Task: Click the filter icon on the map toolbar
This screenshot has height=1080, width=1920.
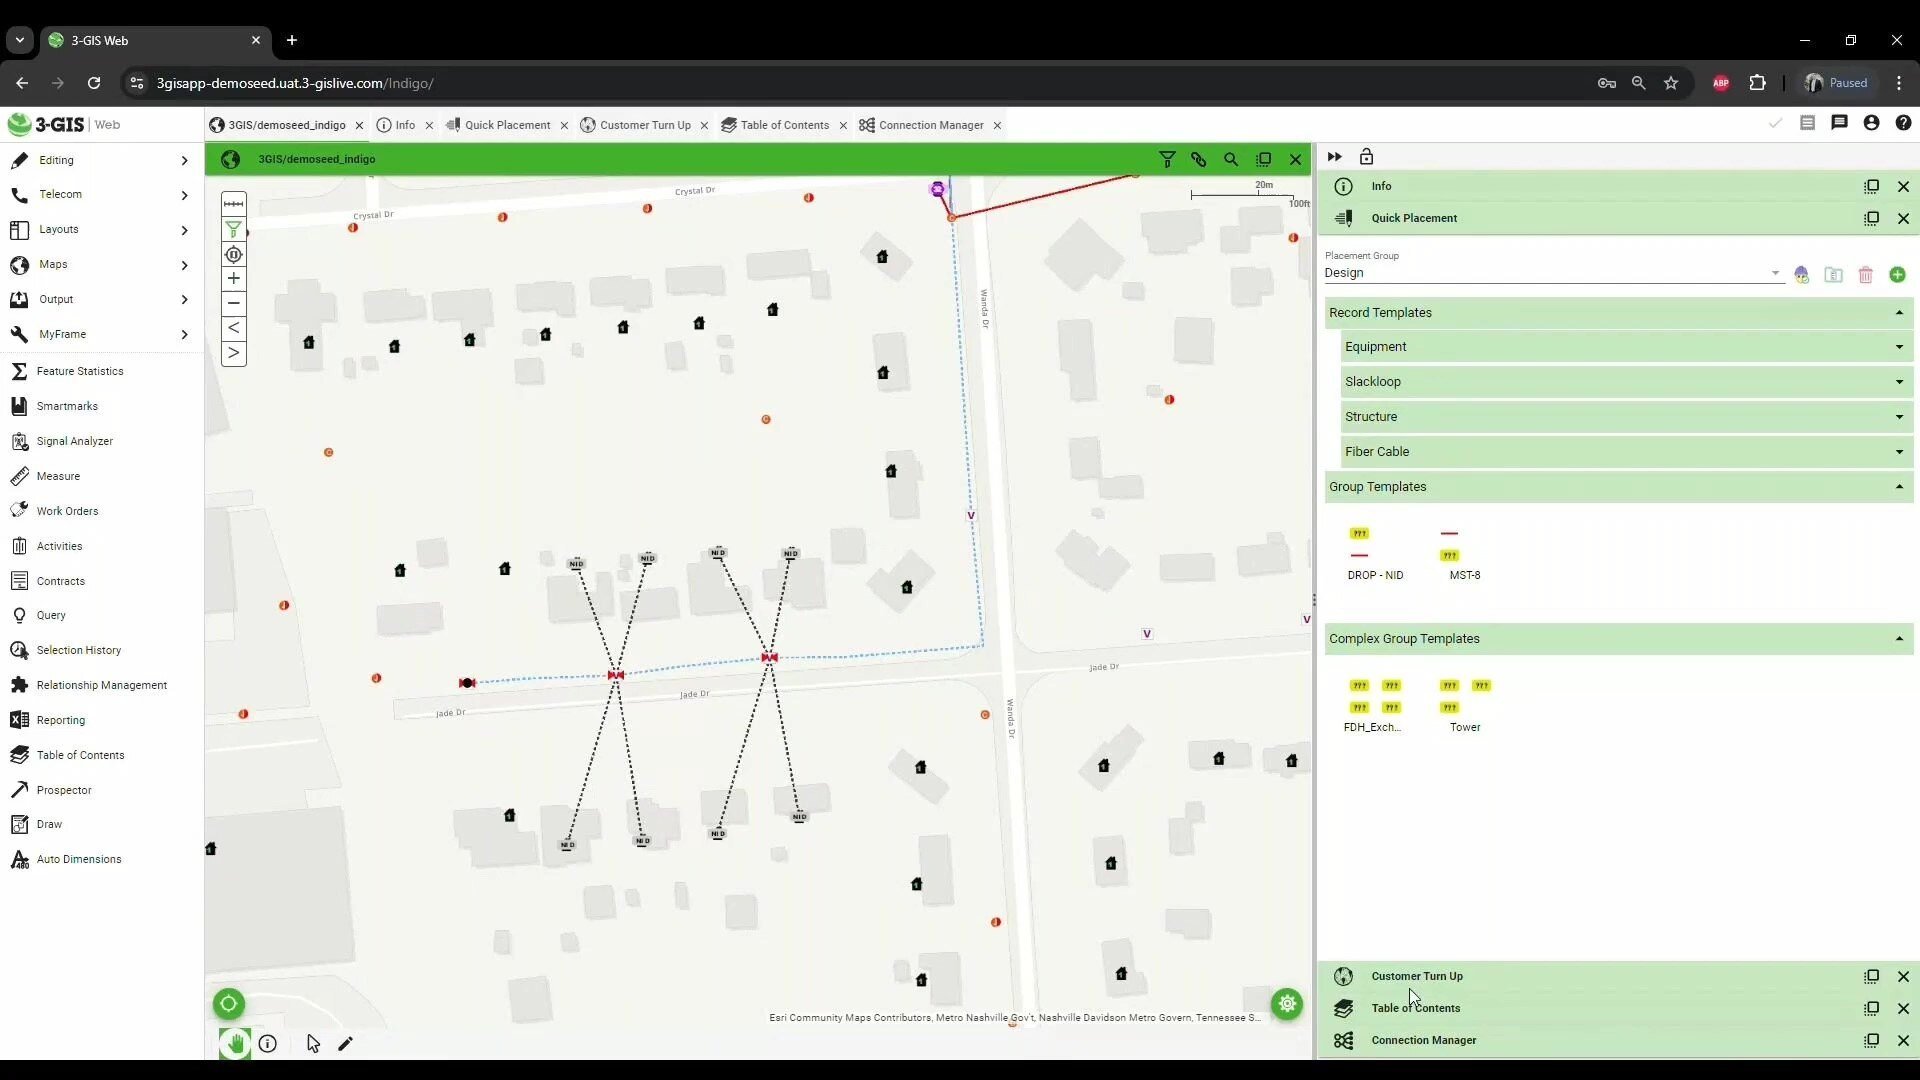Action: coord(1167,159)
